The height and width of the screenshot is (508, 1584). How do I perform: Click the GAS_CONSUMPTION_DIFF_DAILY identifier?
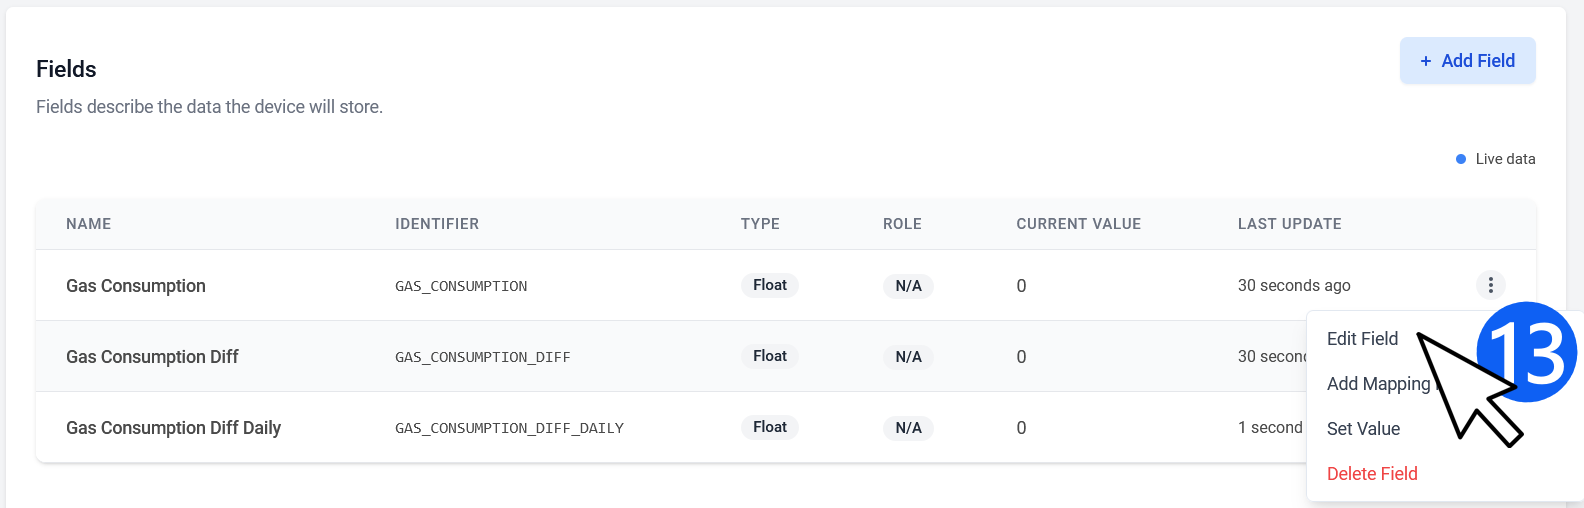(509, 428)
